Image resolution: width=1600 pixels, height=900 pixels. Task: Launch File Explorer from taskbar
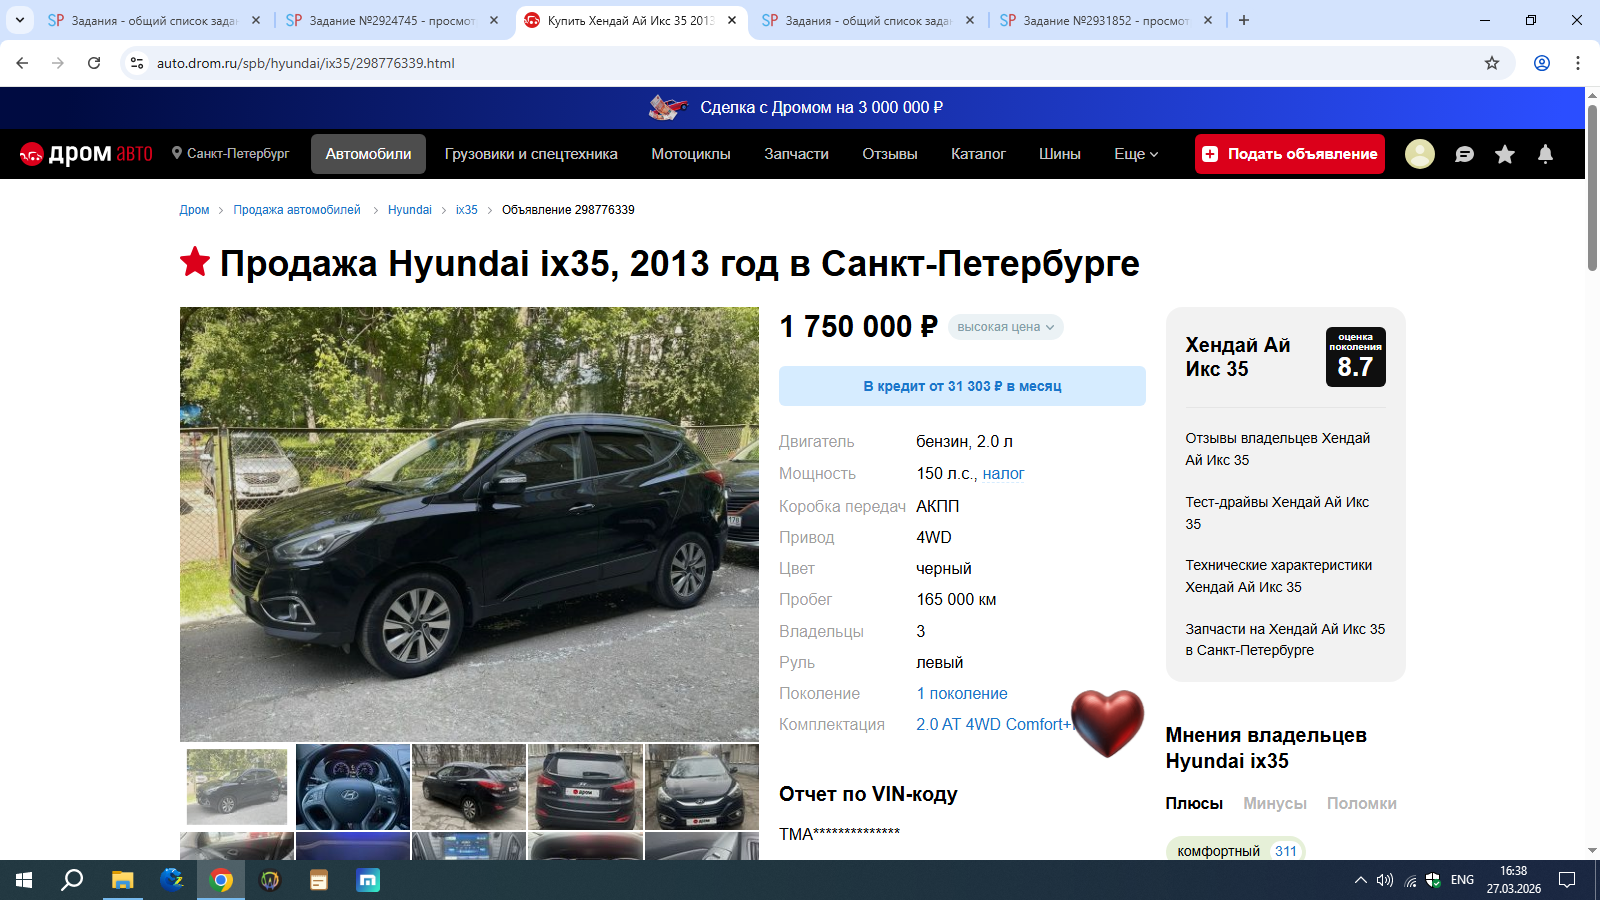click(x=122, y=880)
